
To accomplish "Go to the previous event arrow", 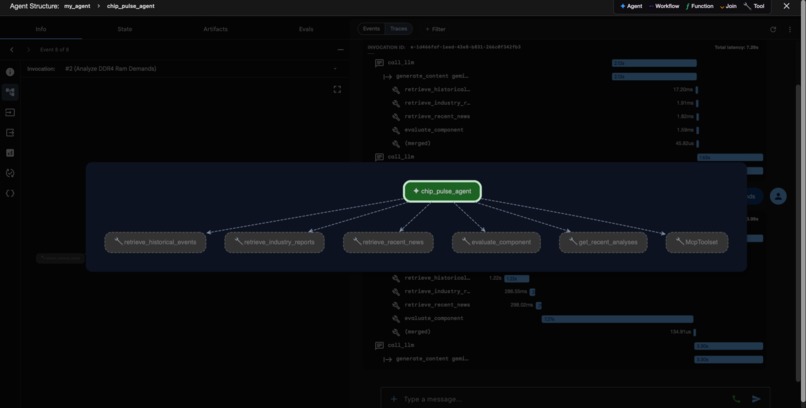I will (12, 50).
